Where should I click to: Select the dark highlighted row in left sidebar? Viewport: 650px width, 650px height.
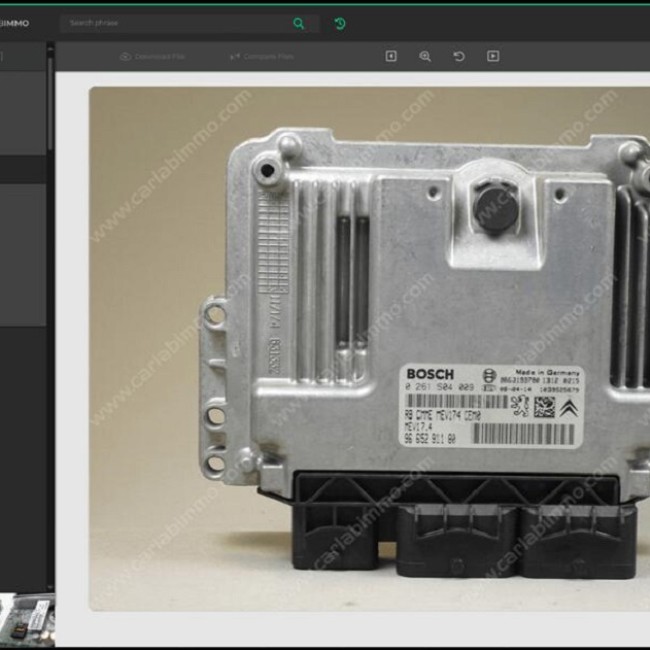(23, 170)
